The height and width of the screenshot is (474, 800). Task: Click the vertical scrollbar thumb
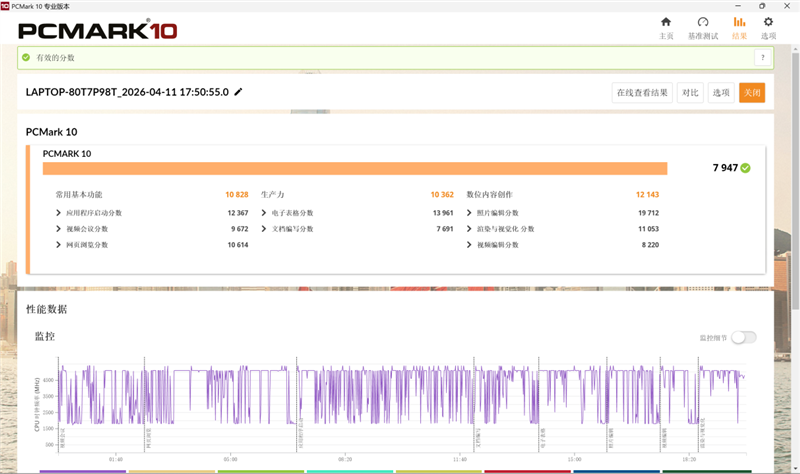pos(795,181)
